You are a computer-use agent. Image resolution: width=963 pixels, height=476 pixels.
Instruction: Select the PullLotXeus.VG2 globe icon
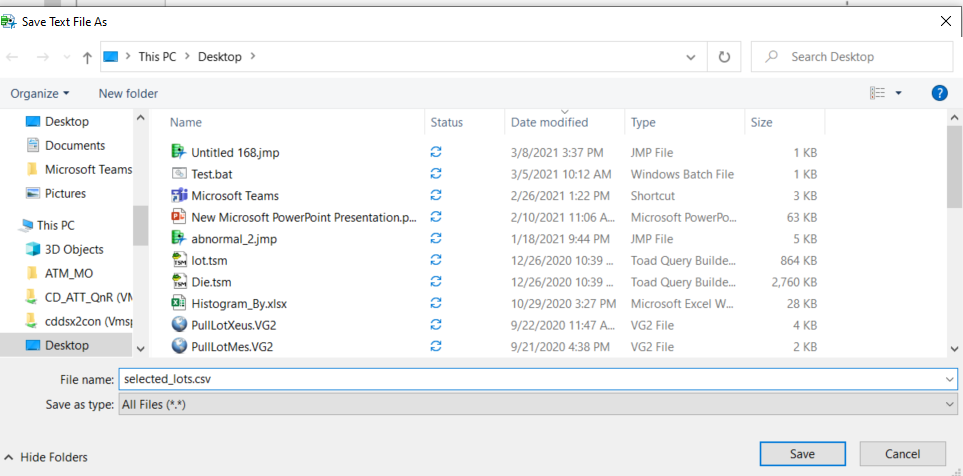coord(179,324)
